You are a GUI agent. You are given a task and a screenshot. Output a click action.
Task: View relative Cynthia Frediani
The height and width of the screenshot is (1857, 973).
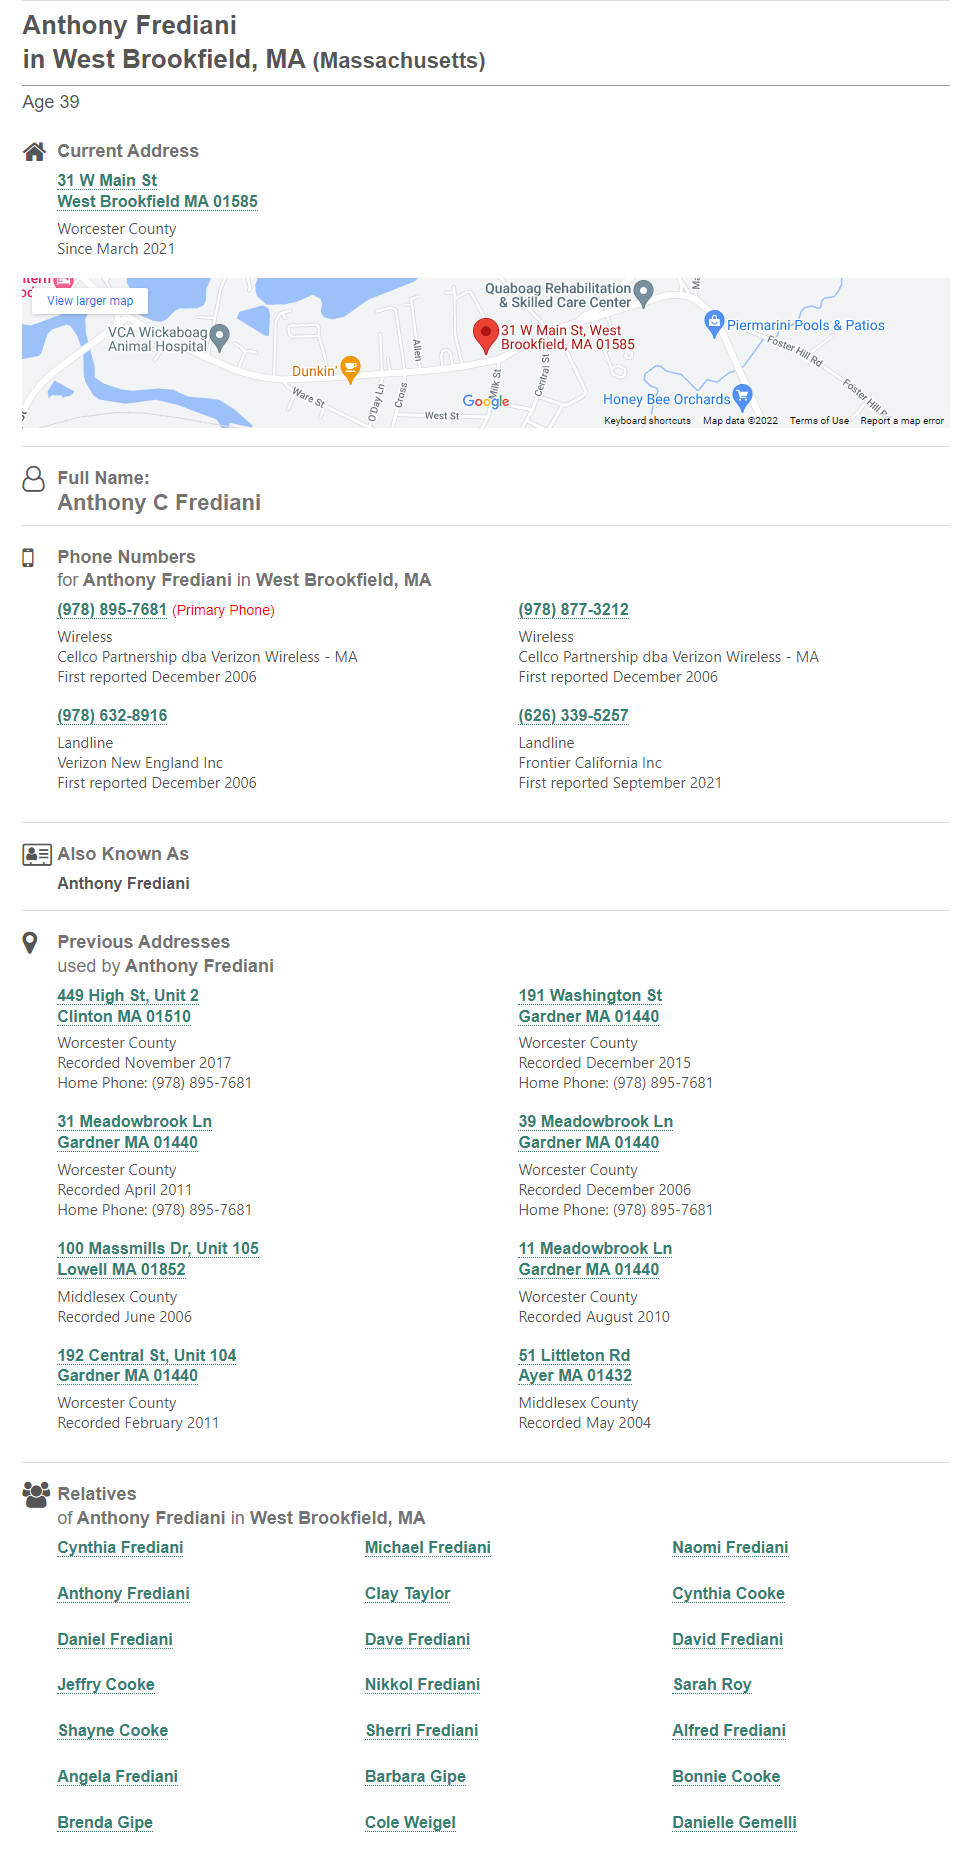(x=120, y=1548)
